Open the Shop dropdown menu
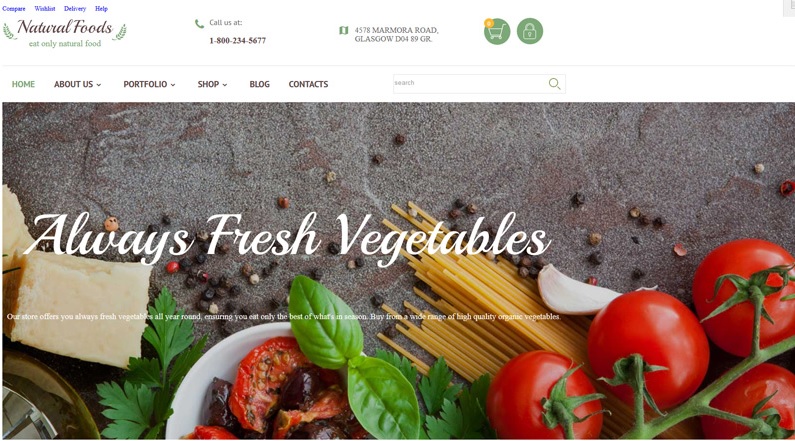The image size is (795, 441). click(212, 84)
